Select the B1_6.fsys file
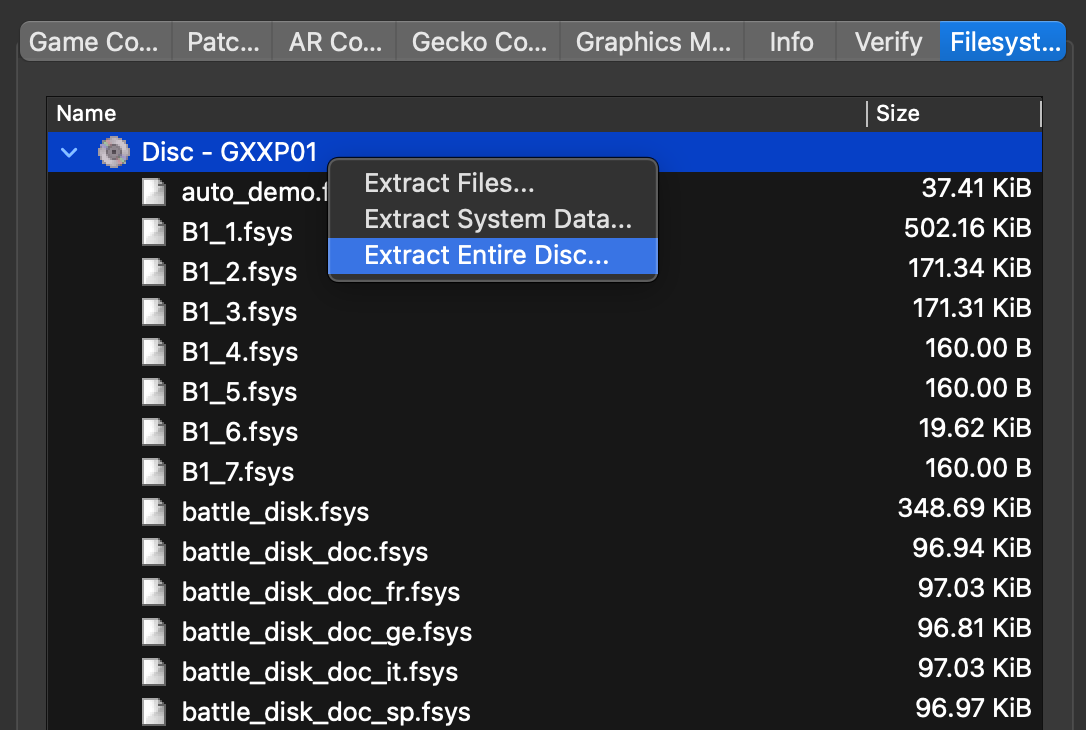This screenshot has width=1086, height=730. [240, 432]
